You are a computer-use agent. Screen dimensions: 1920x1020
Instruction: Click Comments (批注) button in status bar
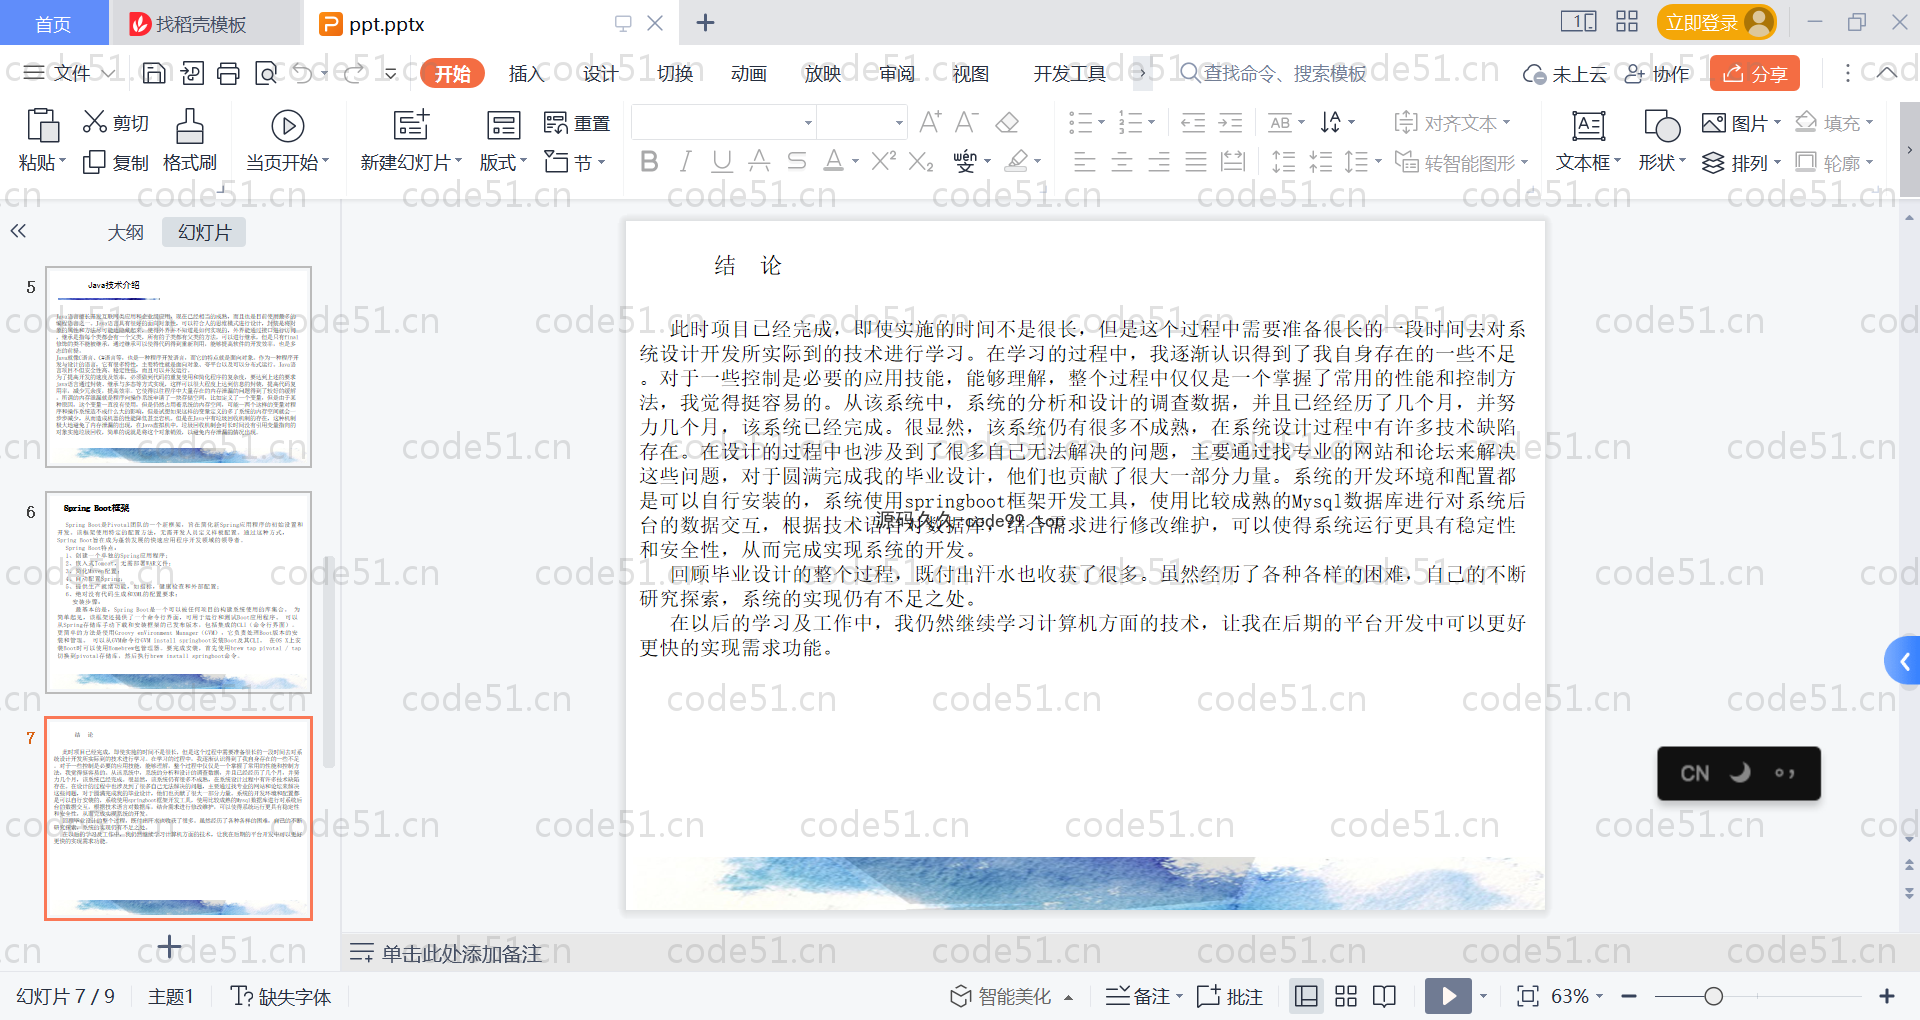[1230, 996]
